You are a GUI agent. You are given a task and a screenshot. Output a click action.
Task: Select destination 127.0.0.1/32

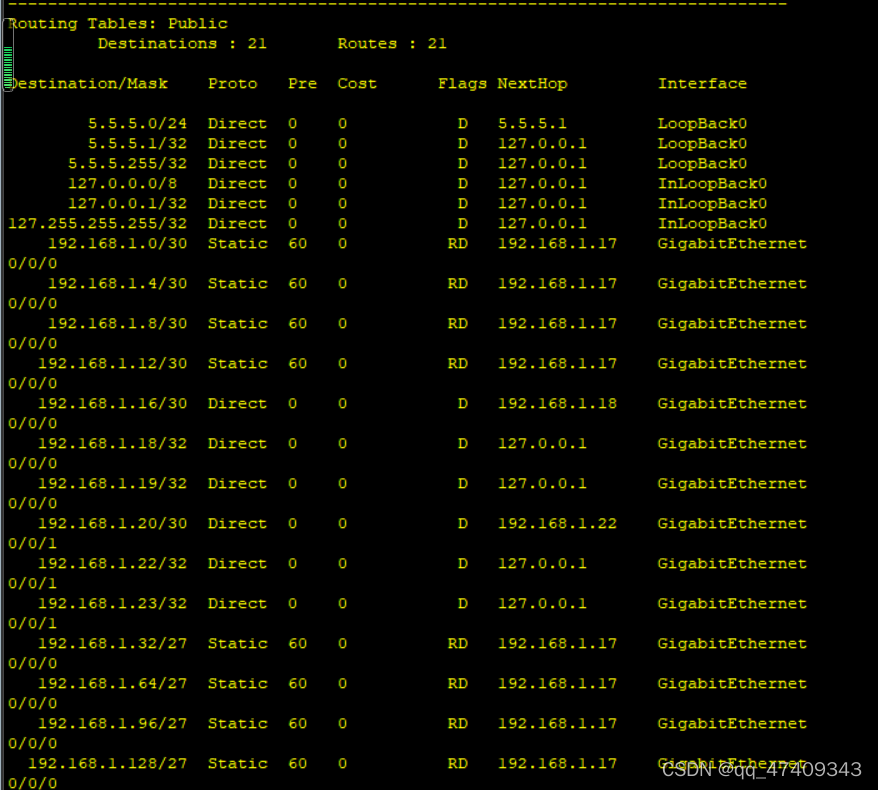tap(128, 203)
